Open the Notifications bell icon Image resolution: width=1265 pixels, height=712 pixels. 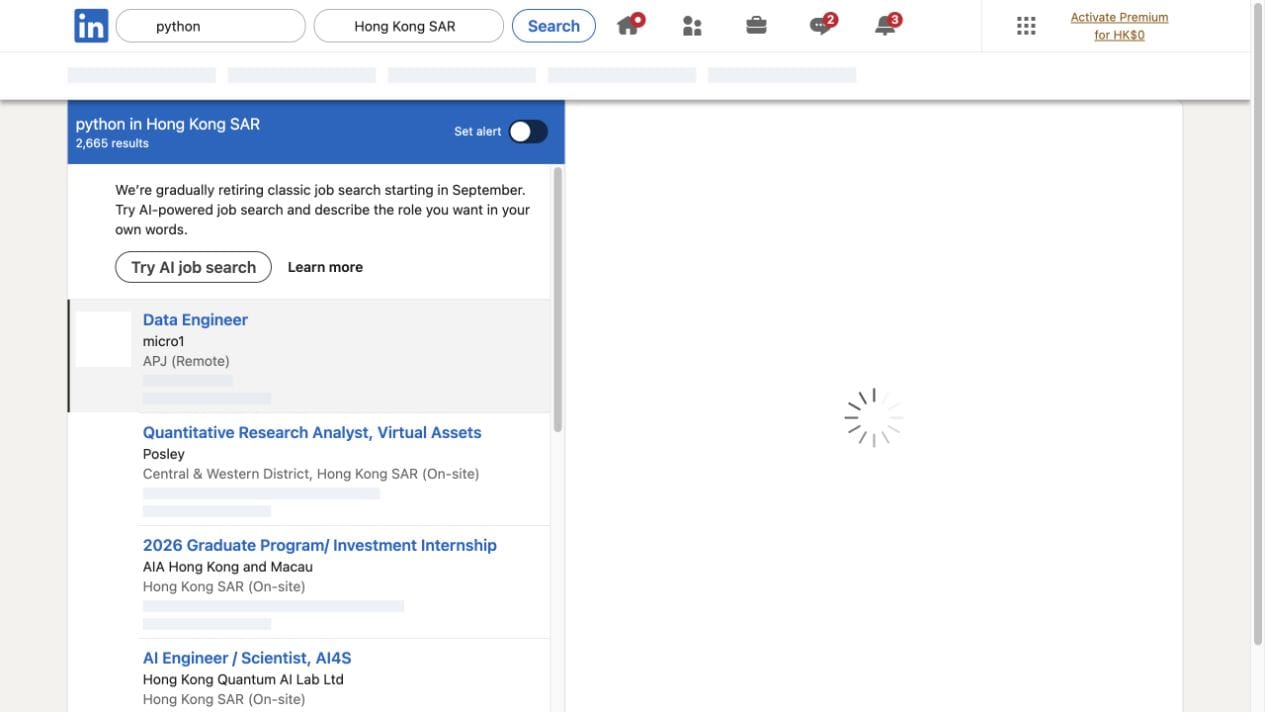(886, 25)
